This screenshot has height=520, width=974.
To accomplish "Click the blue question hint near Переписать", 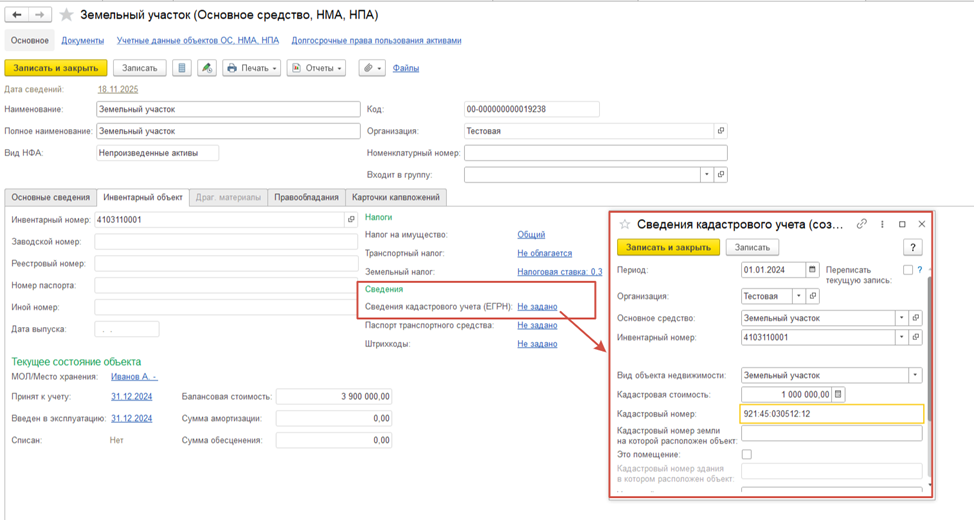I will 920,270.
